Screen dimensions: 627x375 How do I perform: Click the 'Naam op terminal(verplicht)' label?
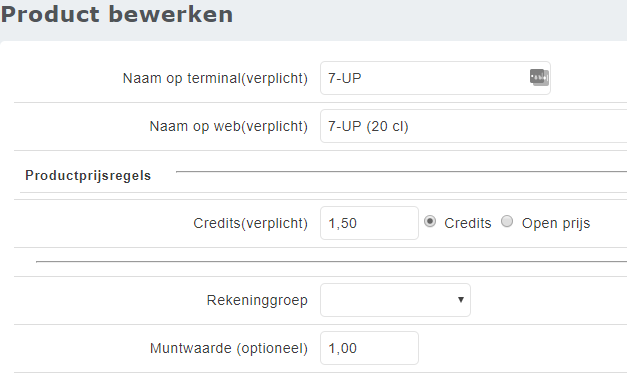coord(215,78)
